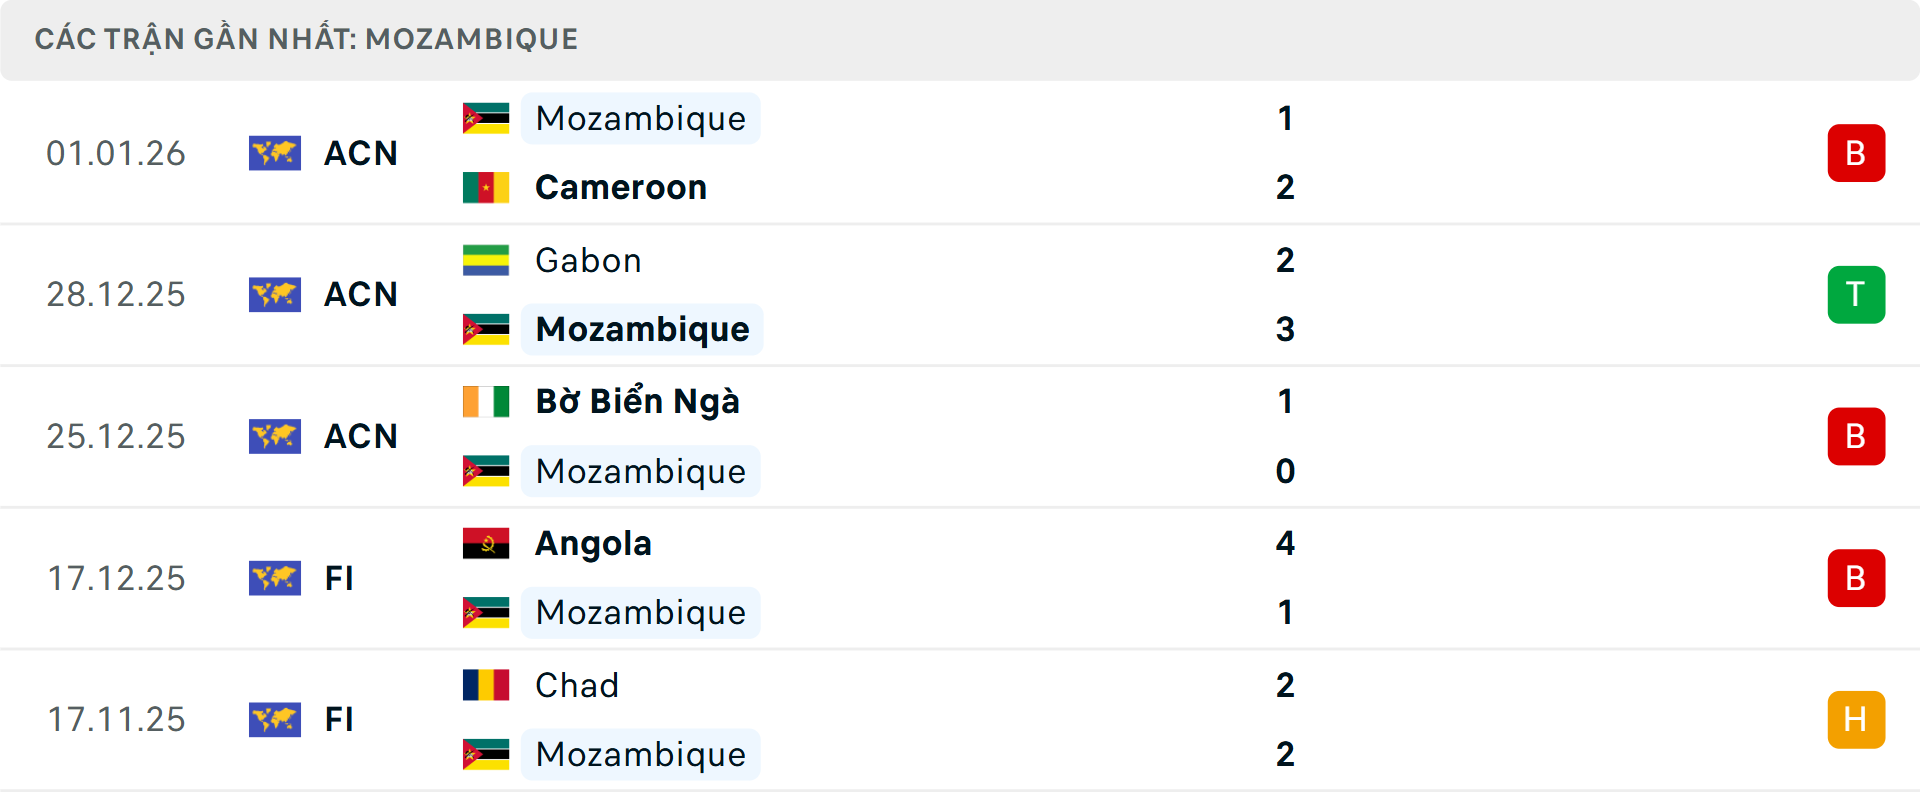Viewport: 1920px width, 792px height.
Task: Click the FI globe icon beside 17.11.25
Action: tap(275, 720)
